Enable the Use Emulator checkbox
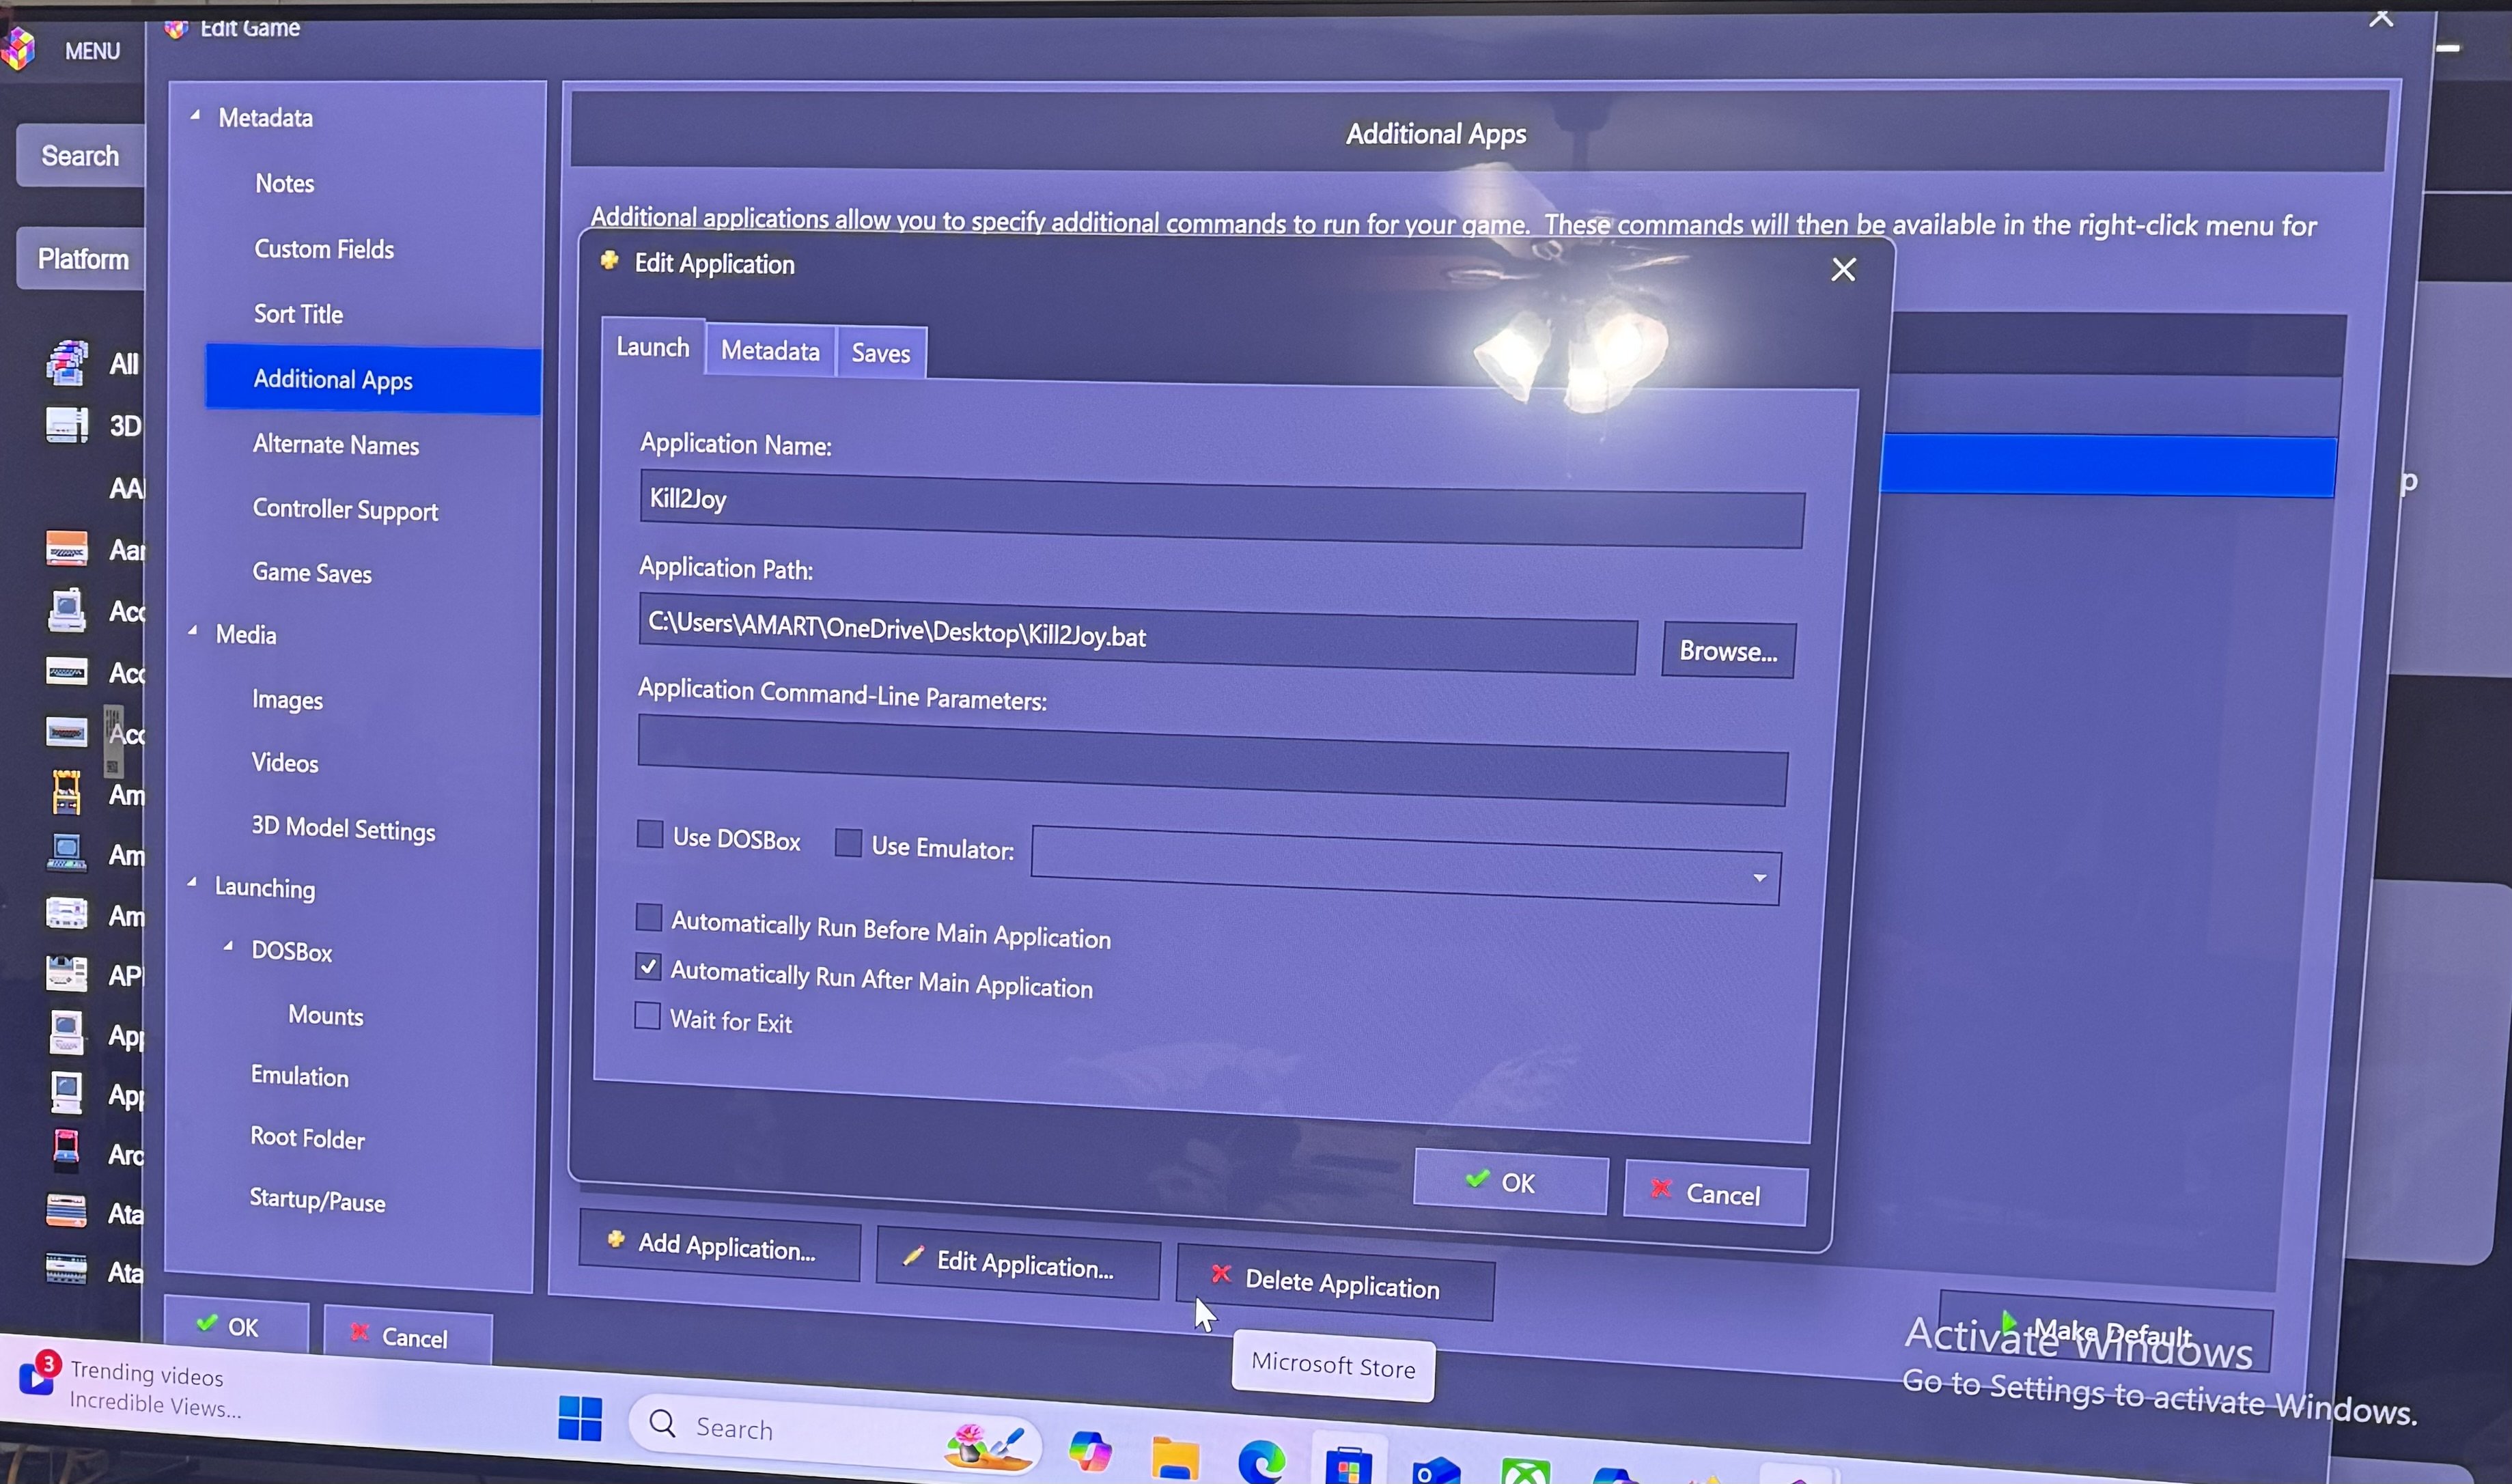The width and height of the screenshot is (2512, 1484). (848, 842)
